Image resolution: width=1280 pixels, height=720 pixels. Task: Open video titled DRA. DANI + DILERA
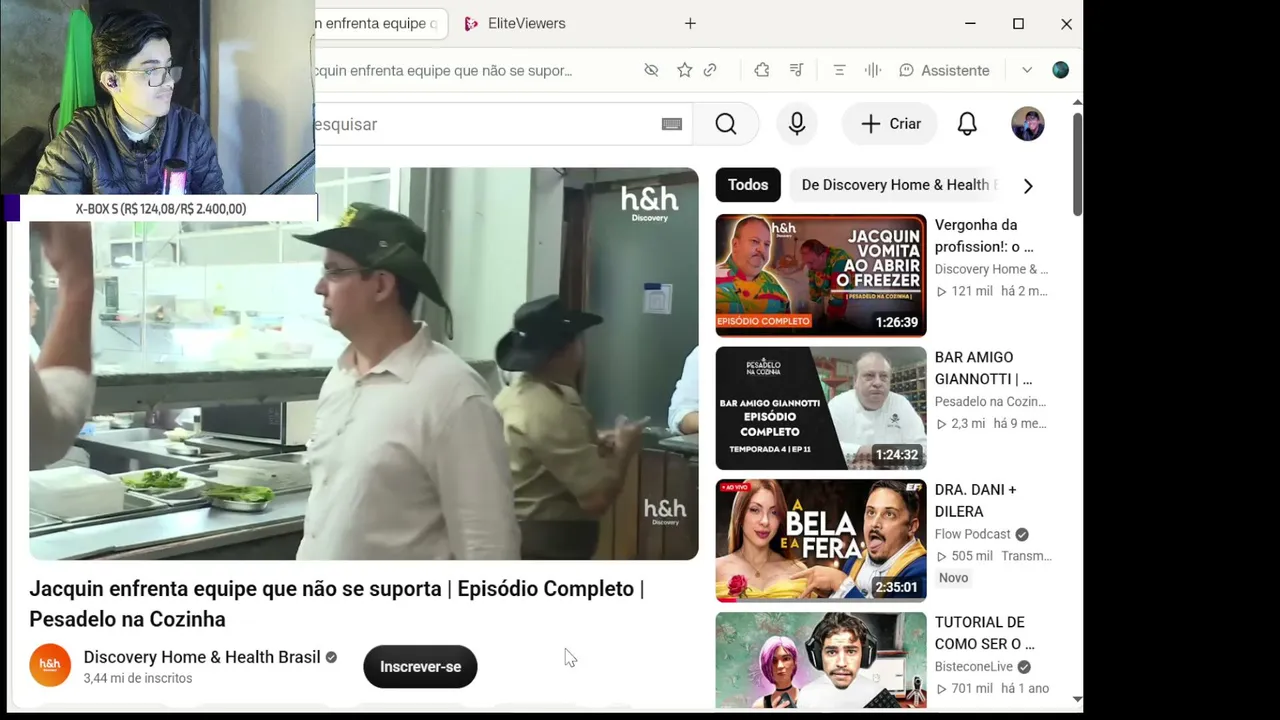click(x=975, y=501)
